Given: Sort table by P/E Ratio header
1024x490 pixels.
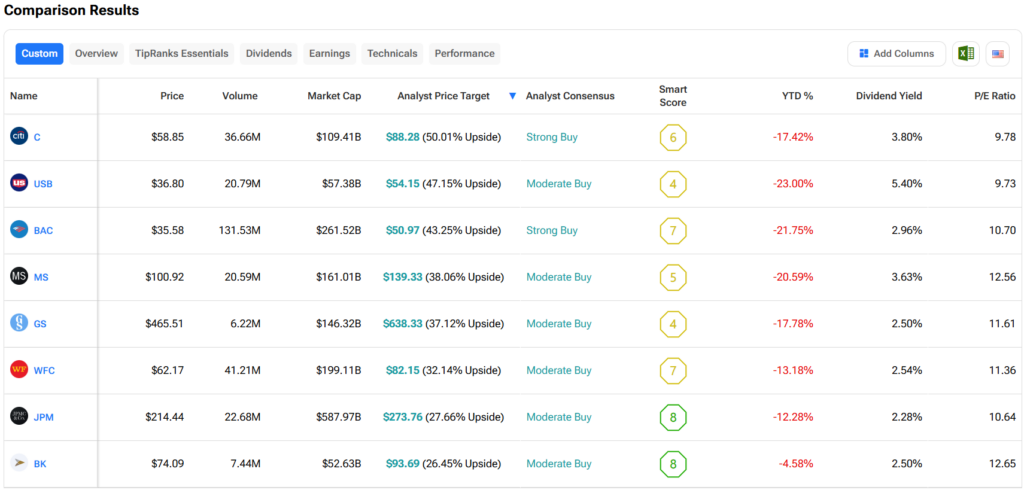Looking at the screenshot, I should click(994, 96).
